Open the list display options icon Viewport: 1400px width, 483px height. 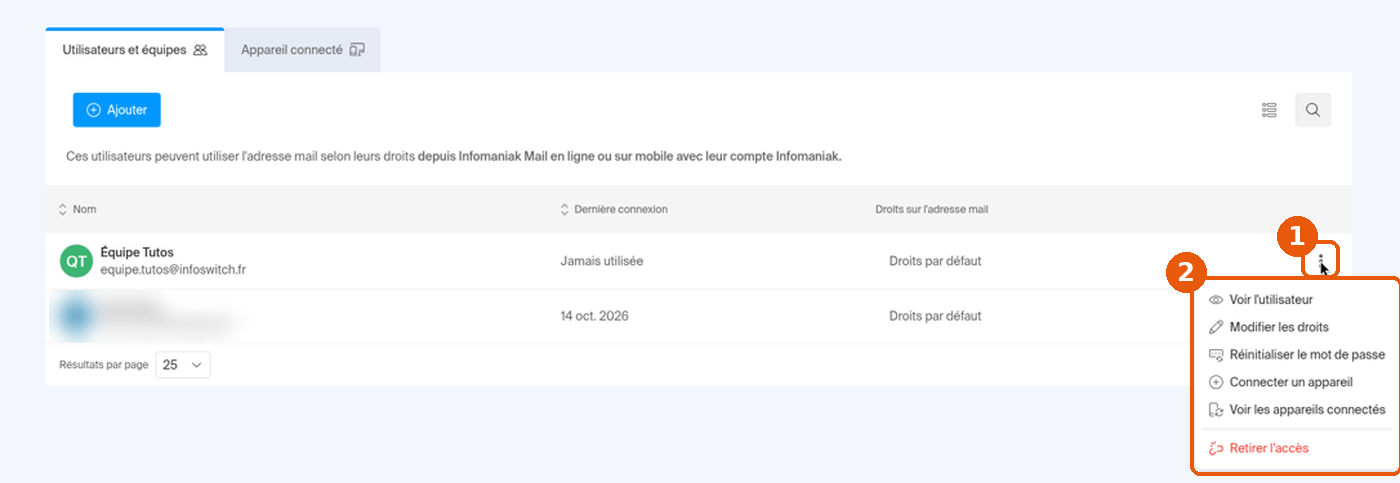(1269, 110)
